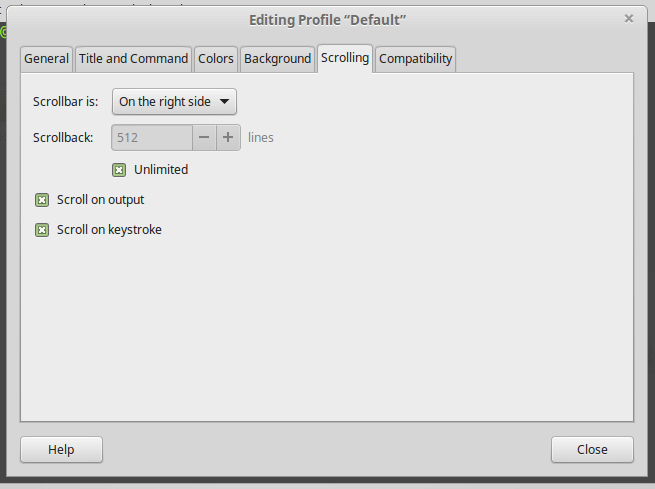The height and width of the screenshot is (489, 655).
Task: Click the "lines" unit label
Action: click(x=261, y=137)
